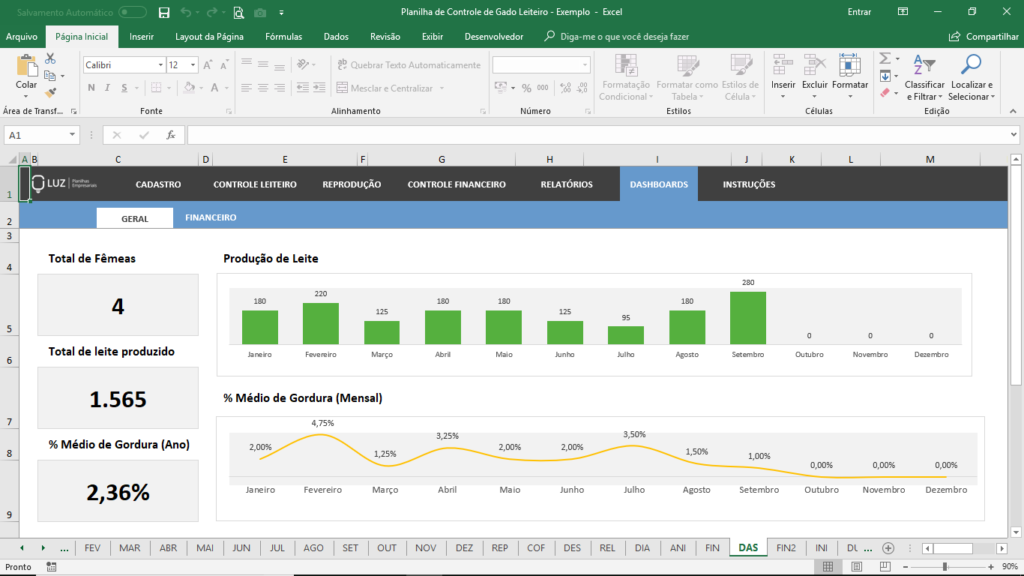
Task: Click the AutoSum icon in Edição group
Action: pos(884,60)
